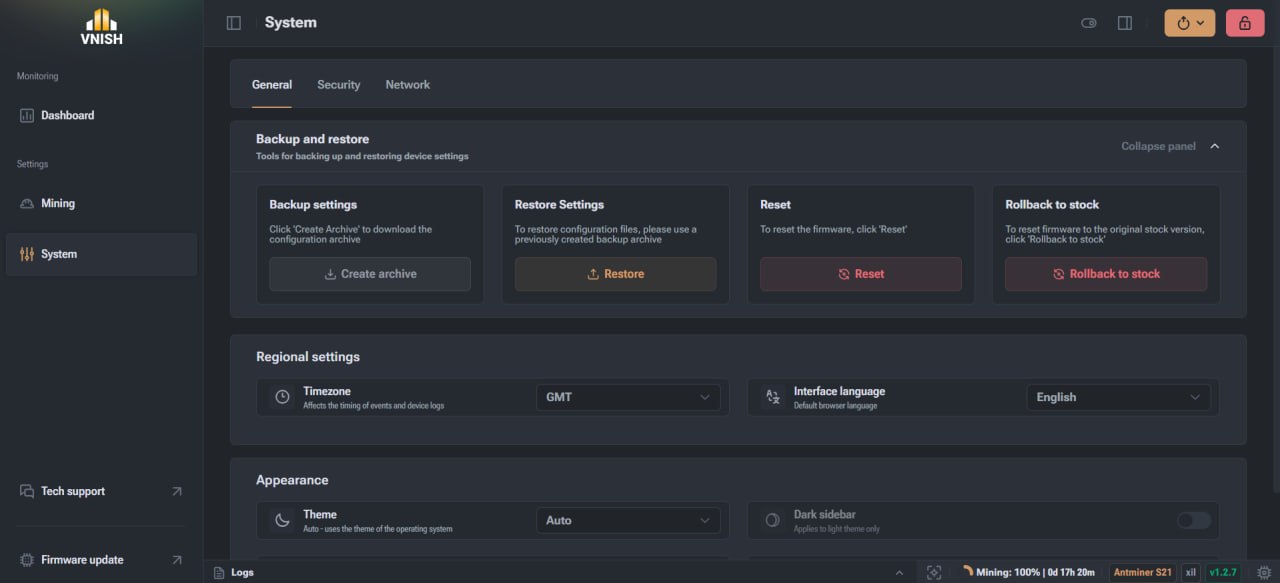Click the Reset button

pyautogui.click(x=861, y=274)
